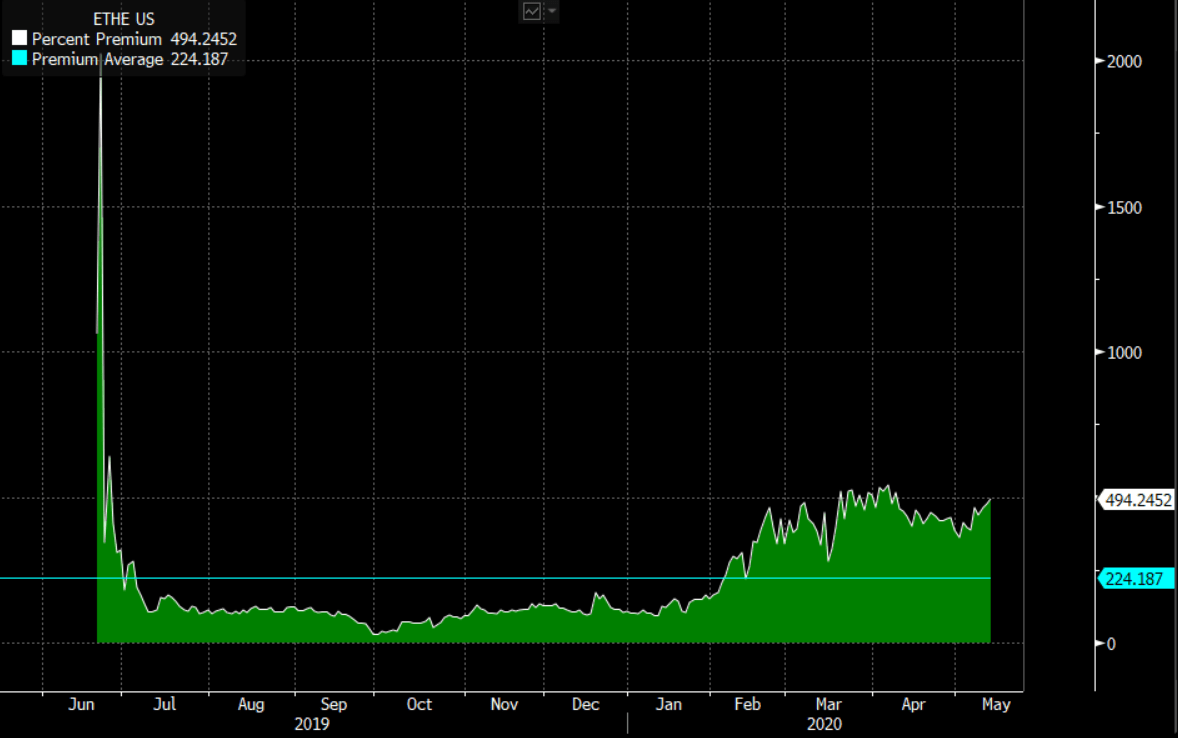Click the cyan Premium Average legend swatch
1178x738 pixels.
(x=19, y=60)
